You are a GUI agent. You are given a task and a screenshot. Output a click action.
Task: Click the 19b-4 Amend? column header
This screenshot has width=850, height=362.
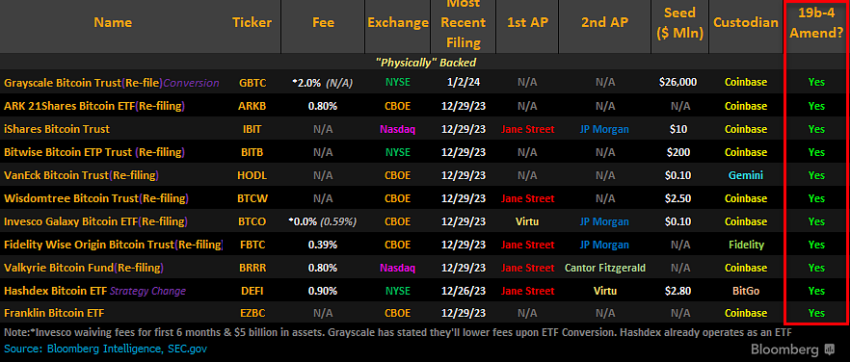[x=816, y=22]
